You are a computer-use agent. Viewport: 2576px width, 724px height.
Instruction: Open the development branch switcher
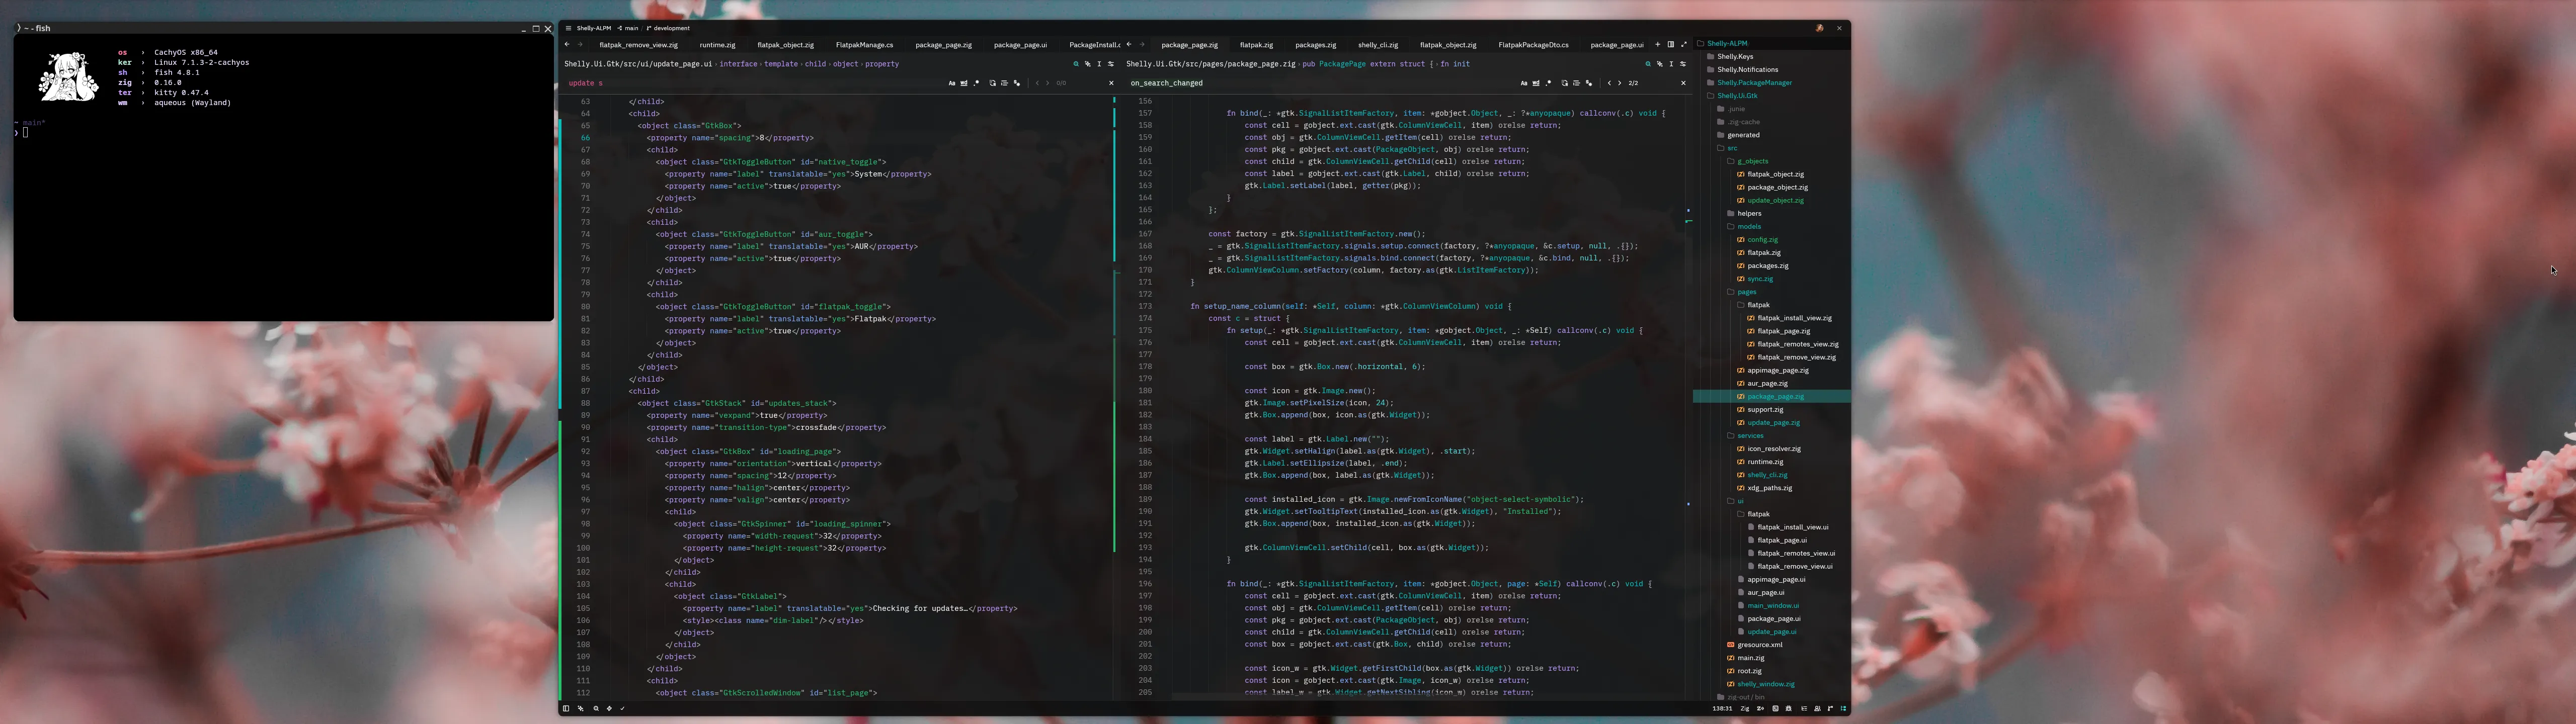(x=669, y=28)
